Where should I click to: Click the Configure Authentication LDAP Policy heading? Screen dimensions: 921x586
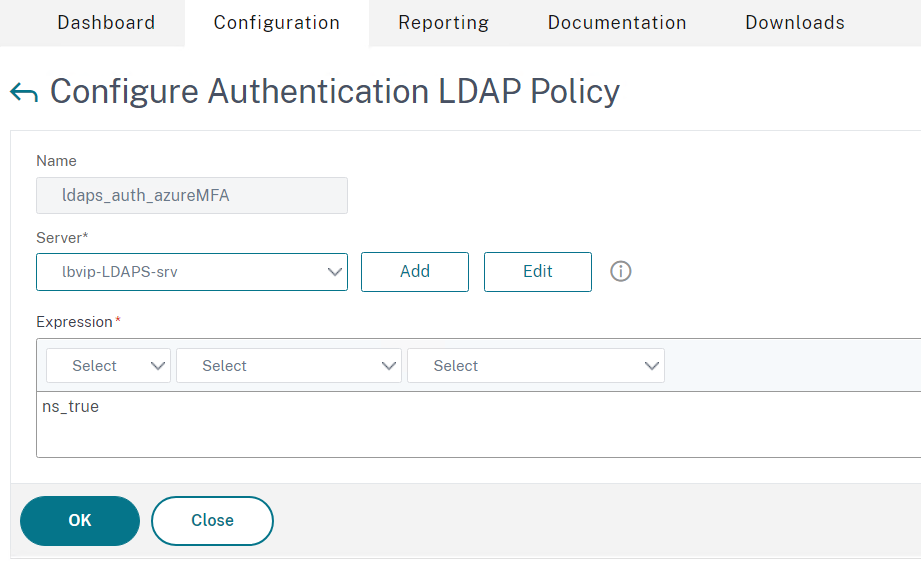pos(335,92)
